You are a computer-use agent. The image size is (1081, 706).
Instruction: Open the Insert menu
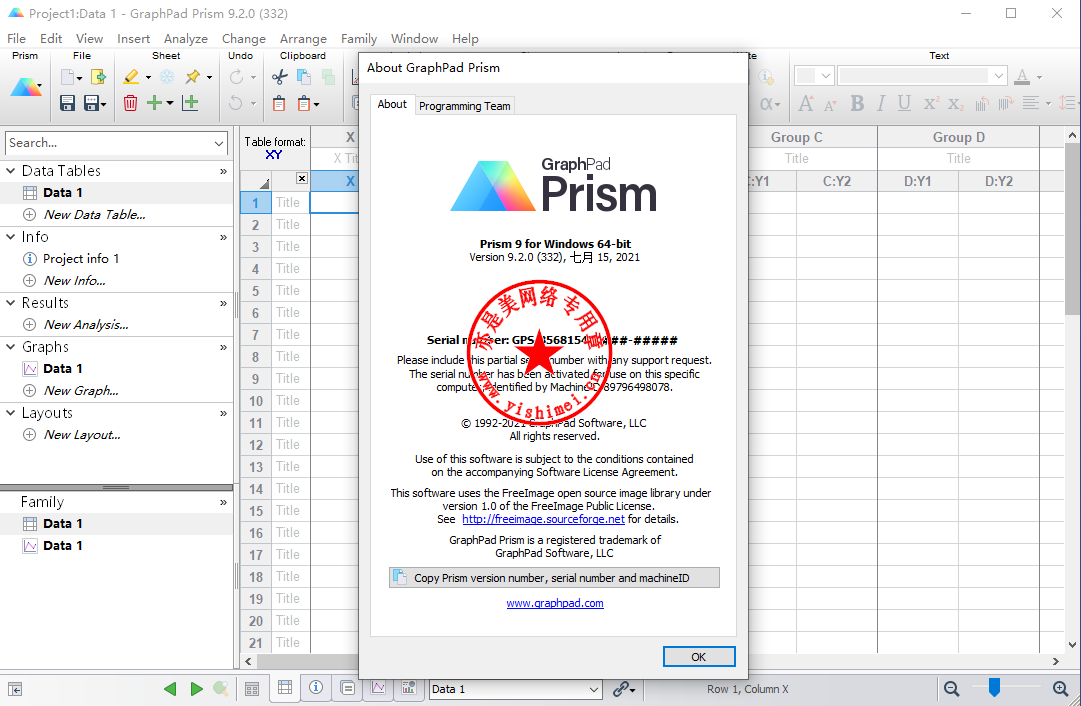(133, 39)
